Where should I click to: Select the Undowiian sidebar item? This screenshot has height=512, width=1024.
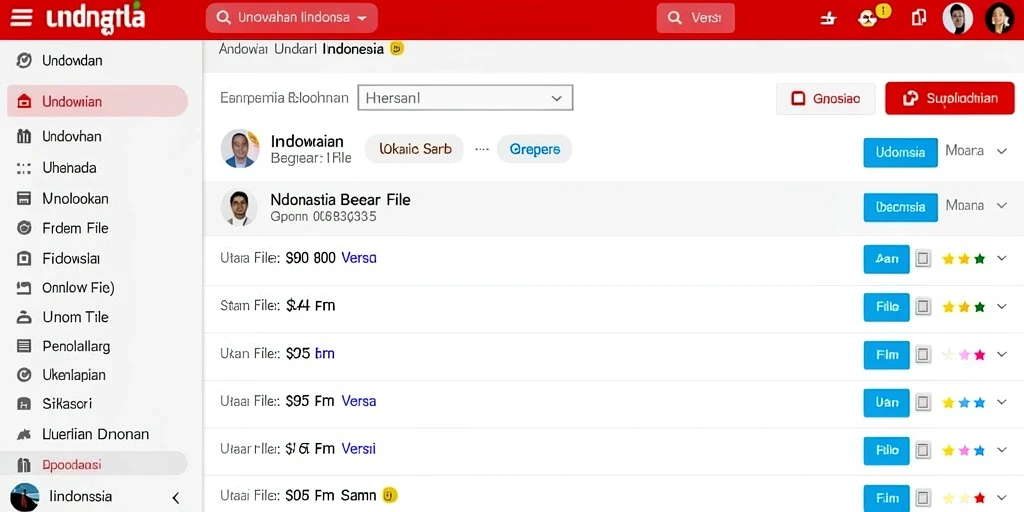point(97,101)
